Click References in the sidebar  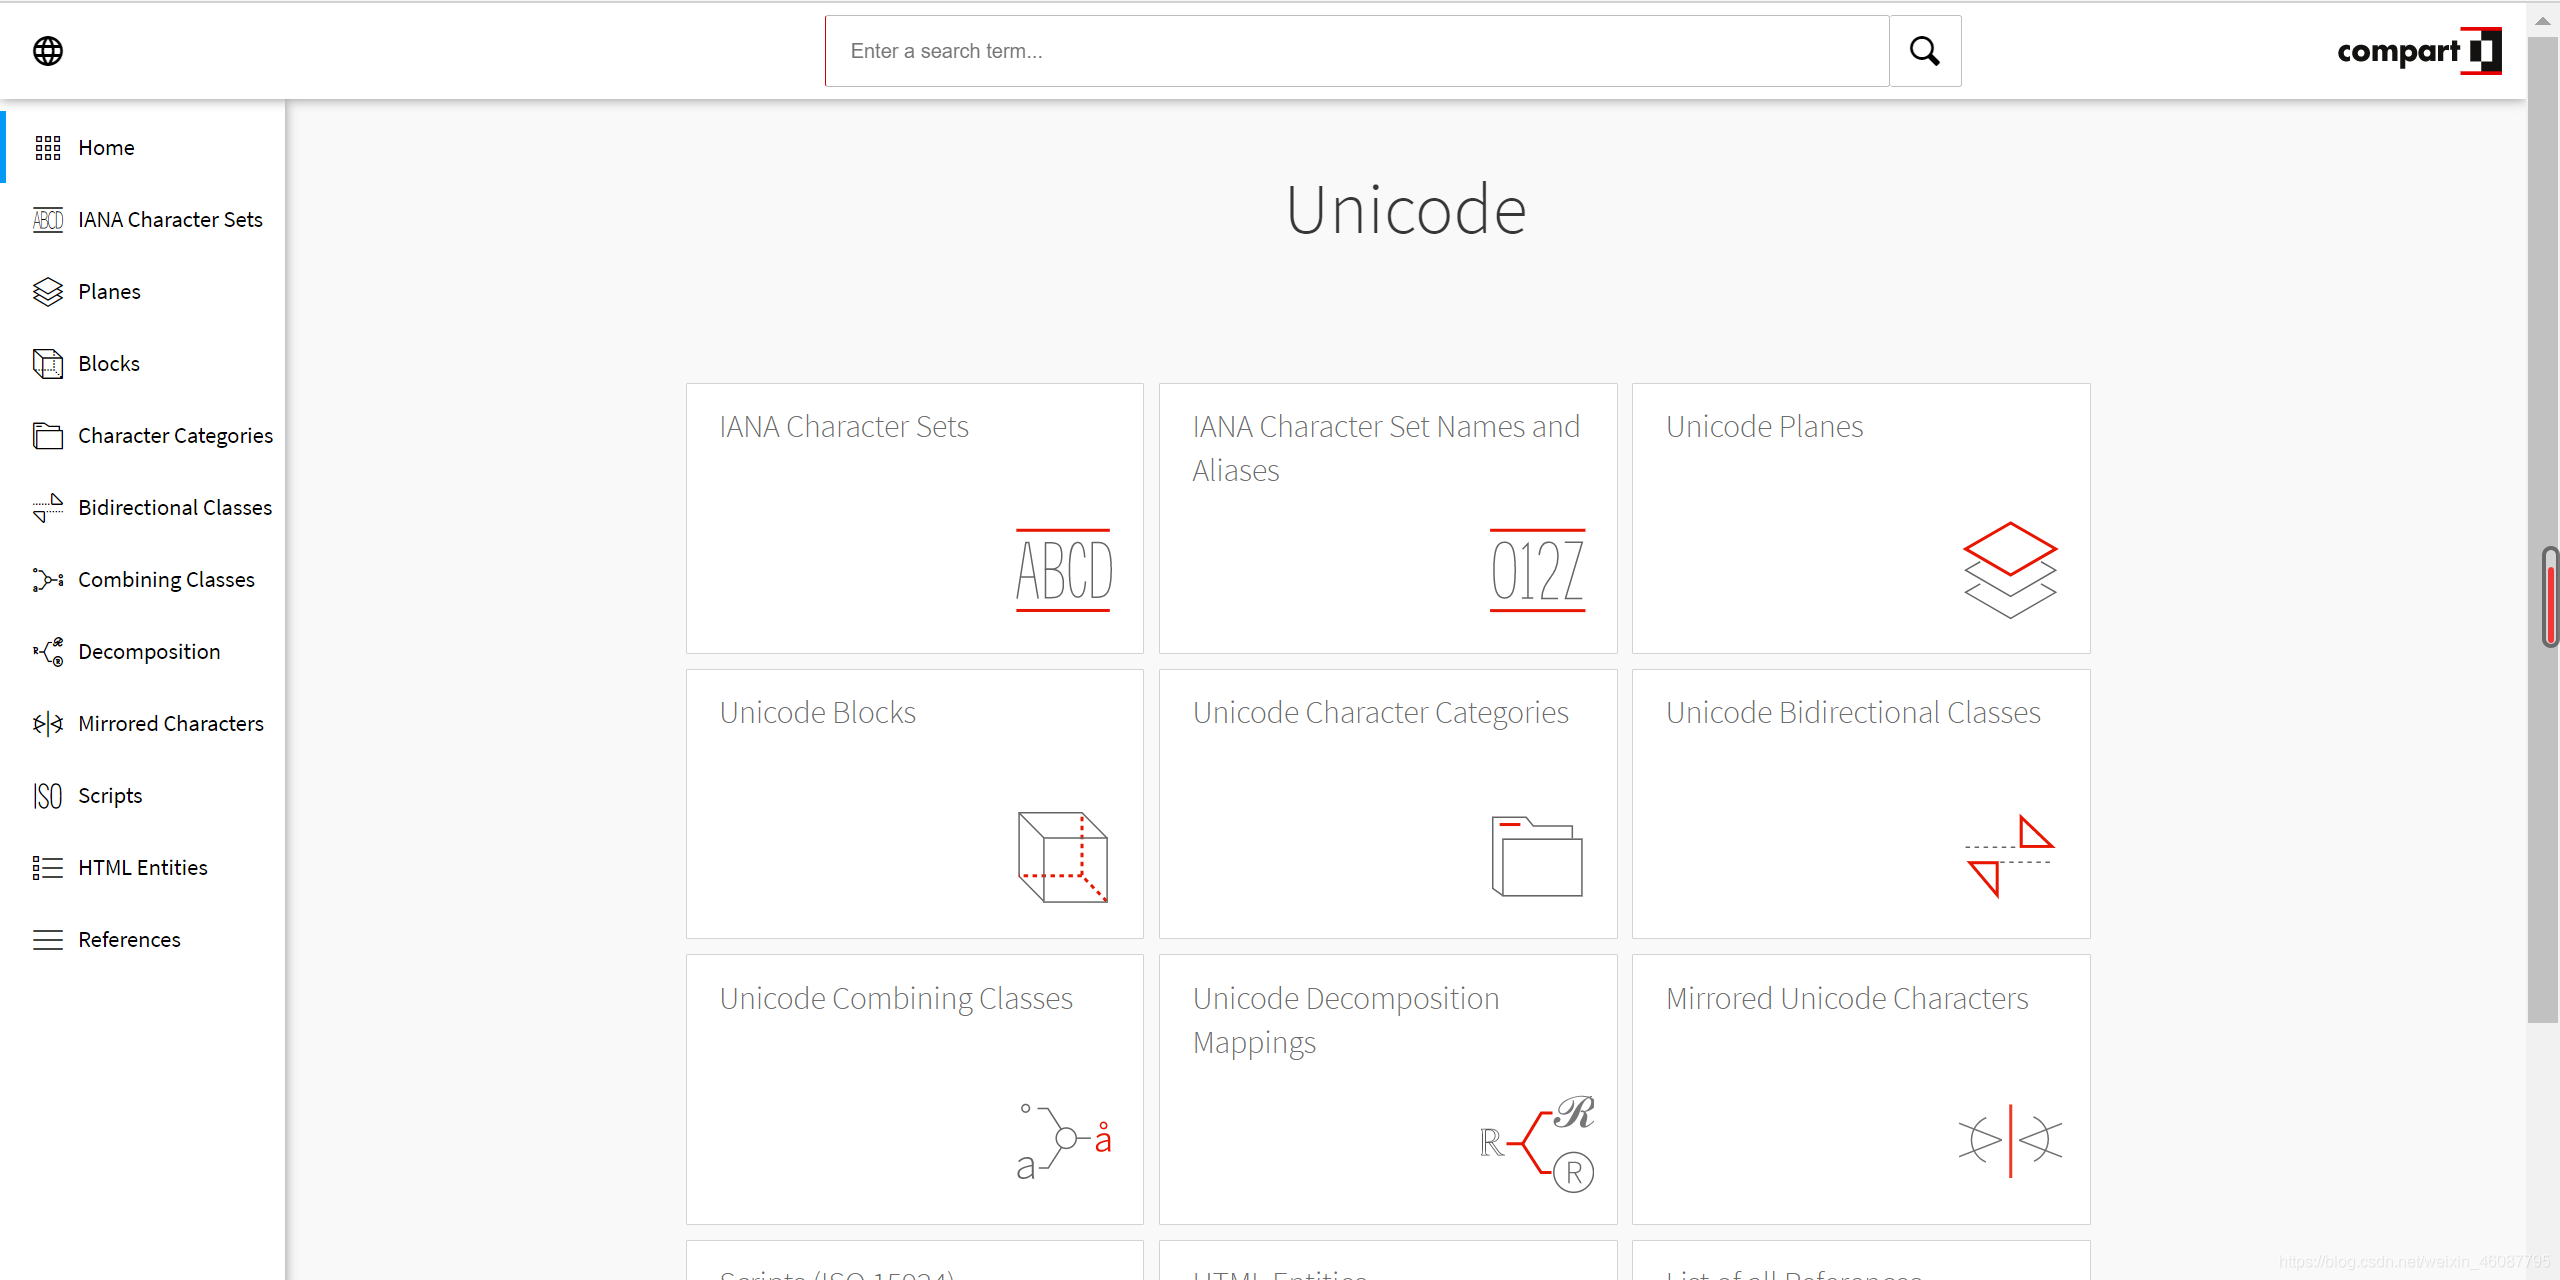pos(129,940)
